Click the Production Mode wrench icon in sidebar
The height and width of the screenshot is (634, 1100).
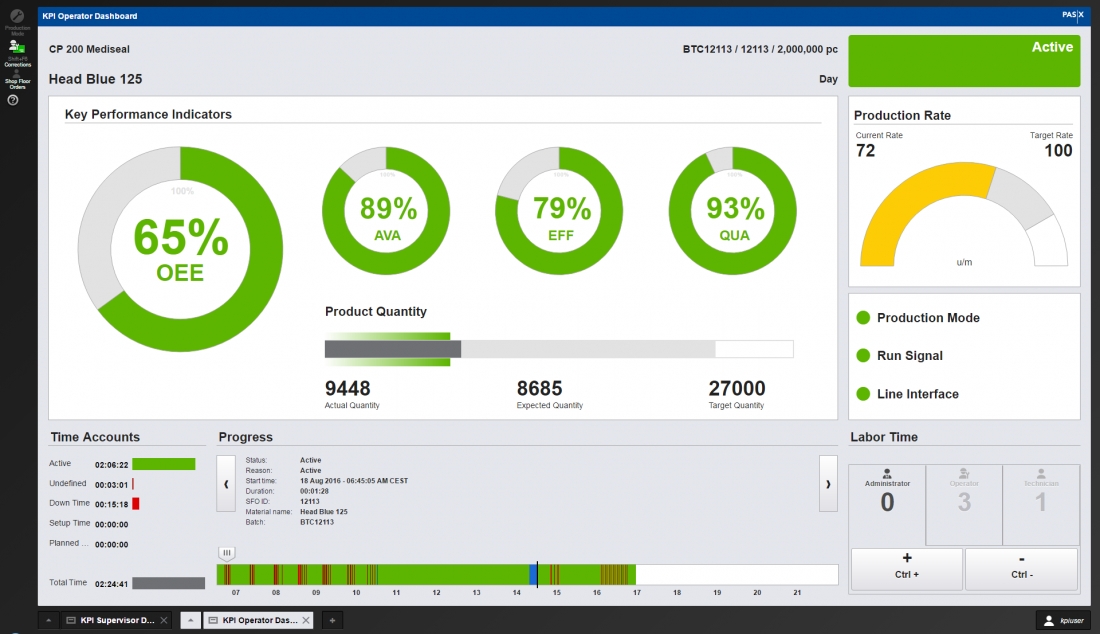16,17
